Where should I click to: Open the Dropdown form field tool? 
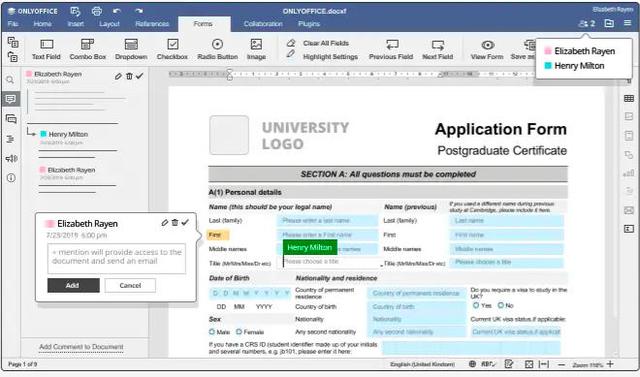131,49
